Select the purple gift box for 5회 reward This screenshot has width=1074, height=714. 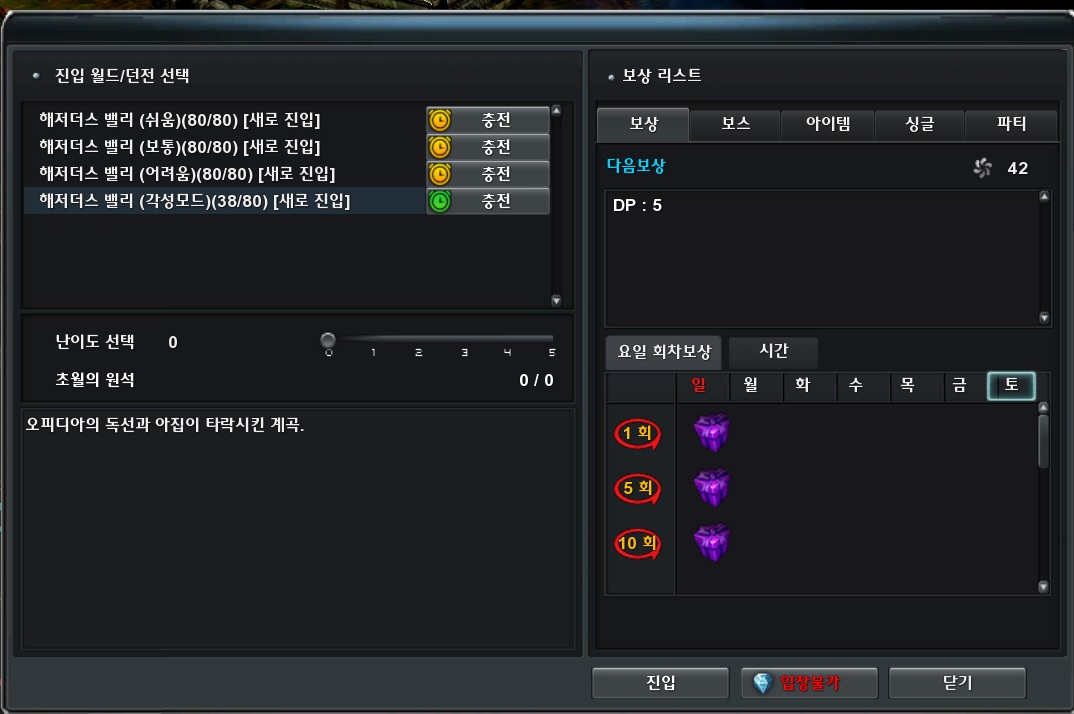pos(712,487)
